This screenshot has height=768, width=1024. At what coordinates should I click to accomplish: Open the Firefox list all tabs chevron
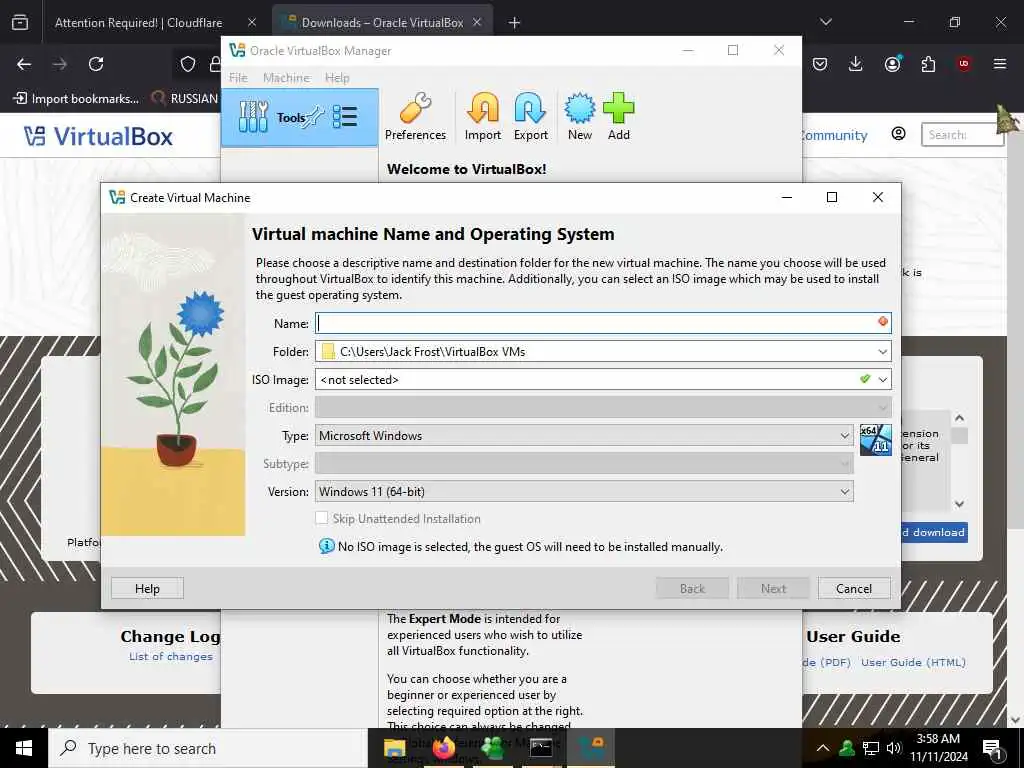826,22
